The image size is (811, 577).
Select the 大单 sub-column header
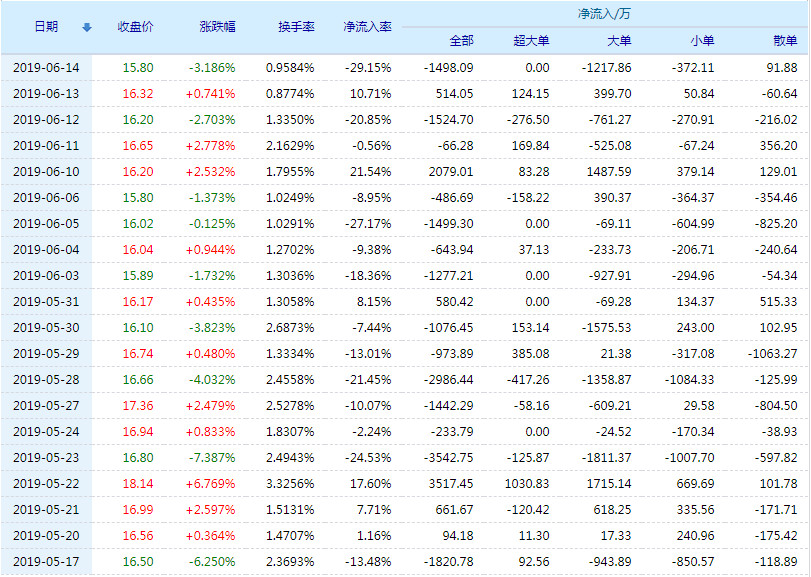619,41
